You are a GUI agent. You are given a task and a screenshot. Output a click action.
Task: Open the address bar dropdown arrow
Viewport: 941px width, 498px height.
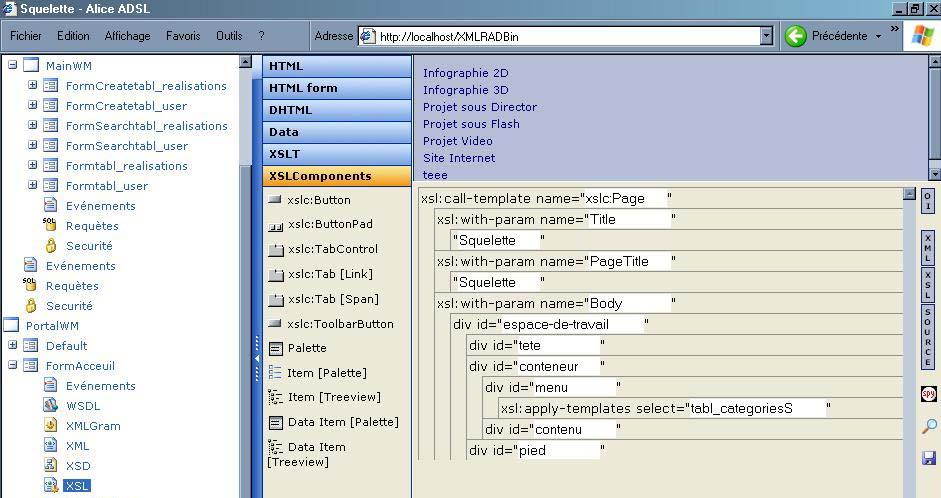pyautogui.click(x=766, y=36)
